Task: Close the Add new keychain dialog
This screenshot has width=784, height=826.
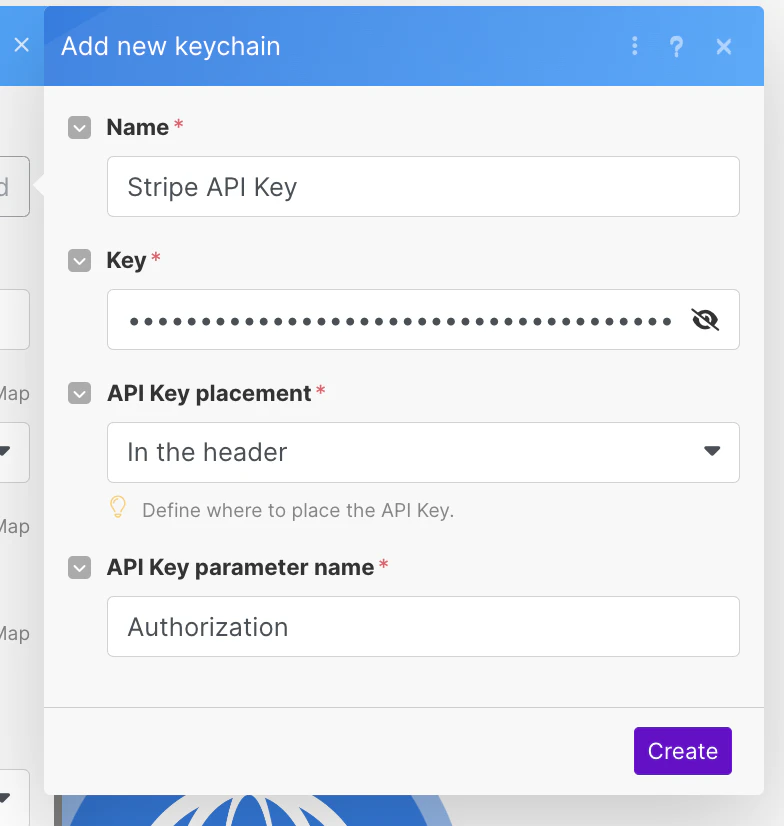Action: pos(724,46)
